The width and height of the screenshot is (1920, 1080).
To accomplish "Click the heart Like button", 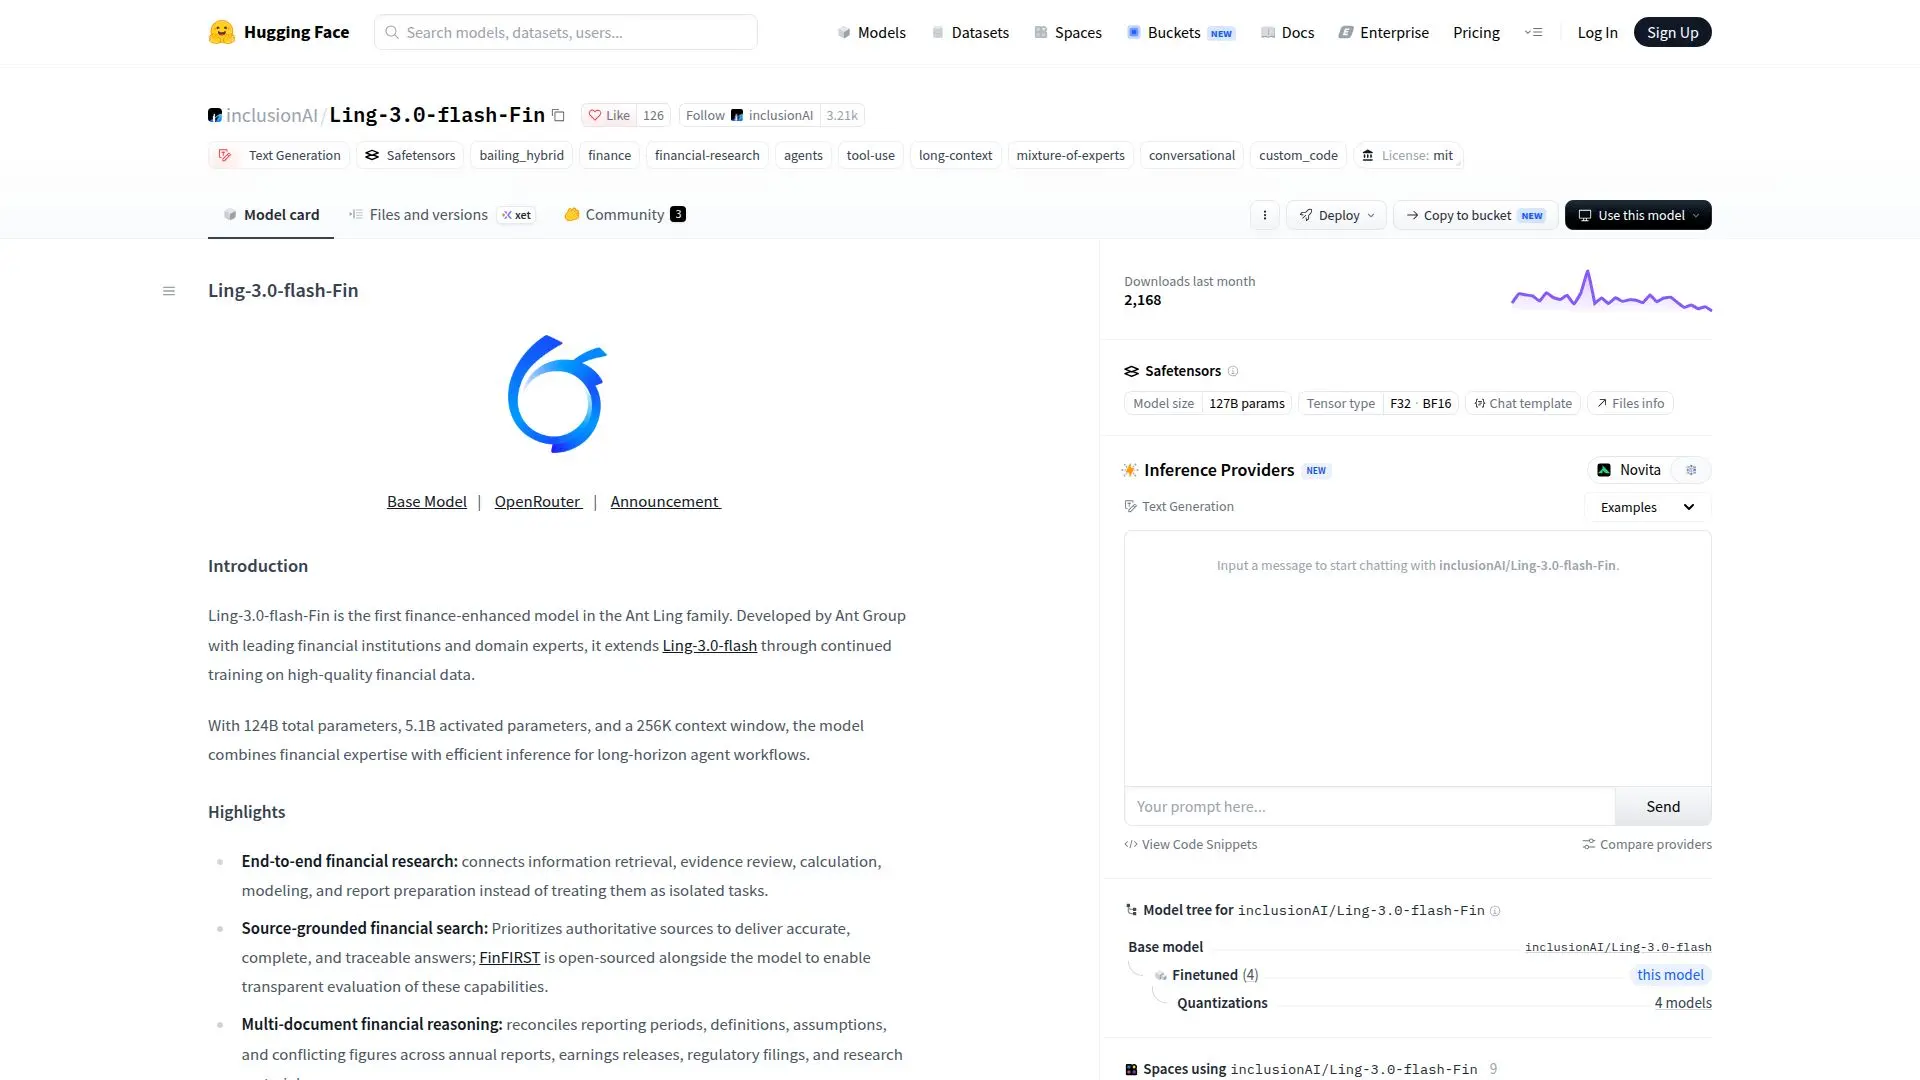I will pyautogui.click(x=609, y=115).
